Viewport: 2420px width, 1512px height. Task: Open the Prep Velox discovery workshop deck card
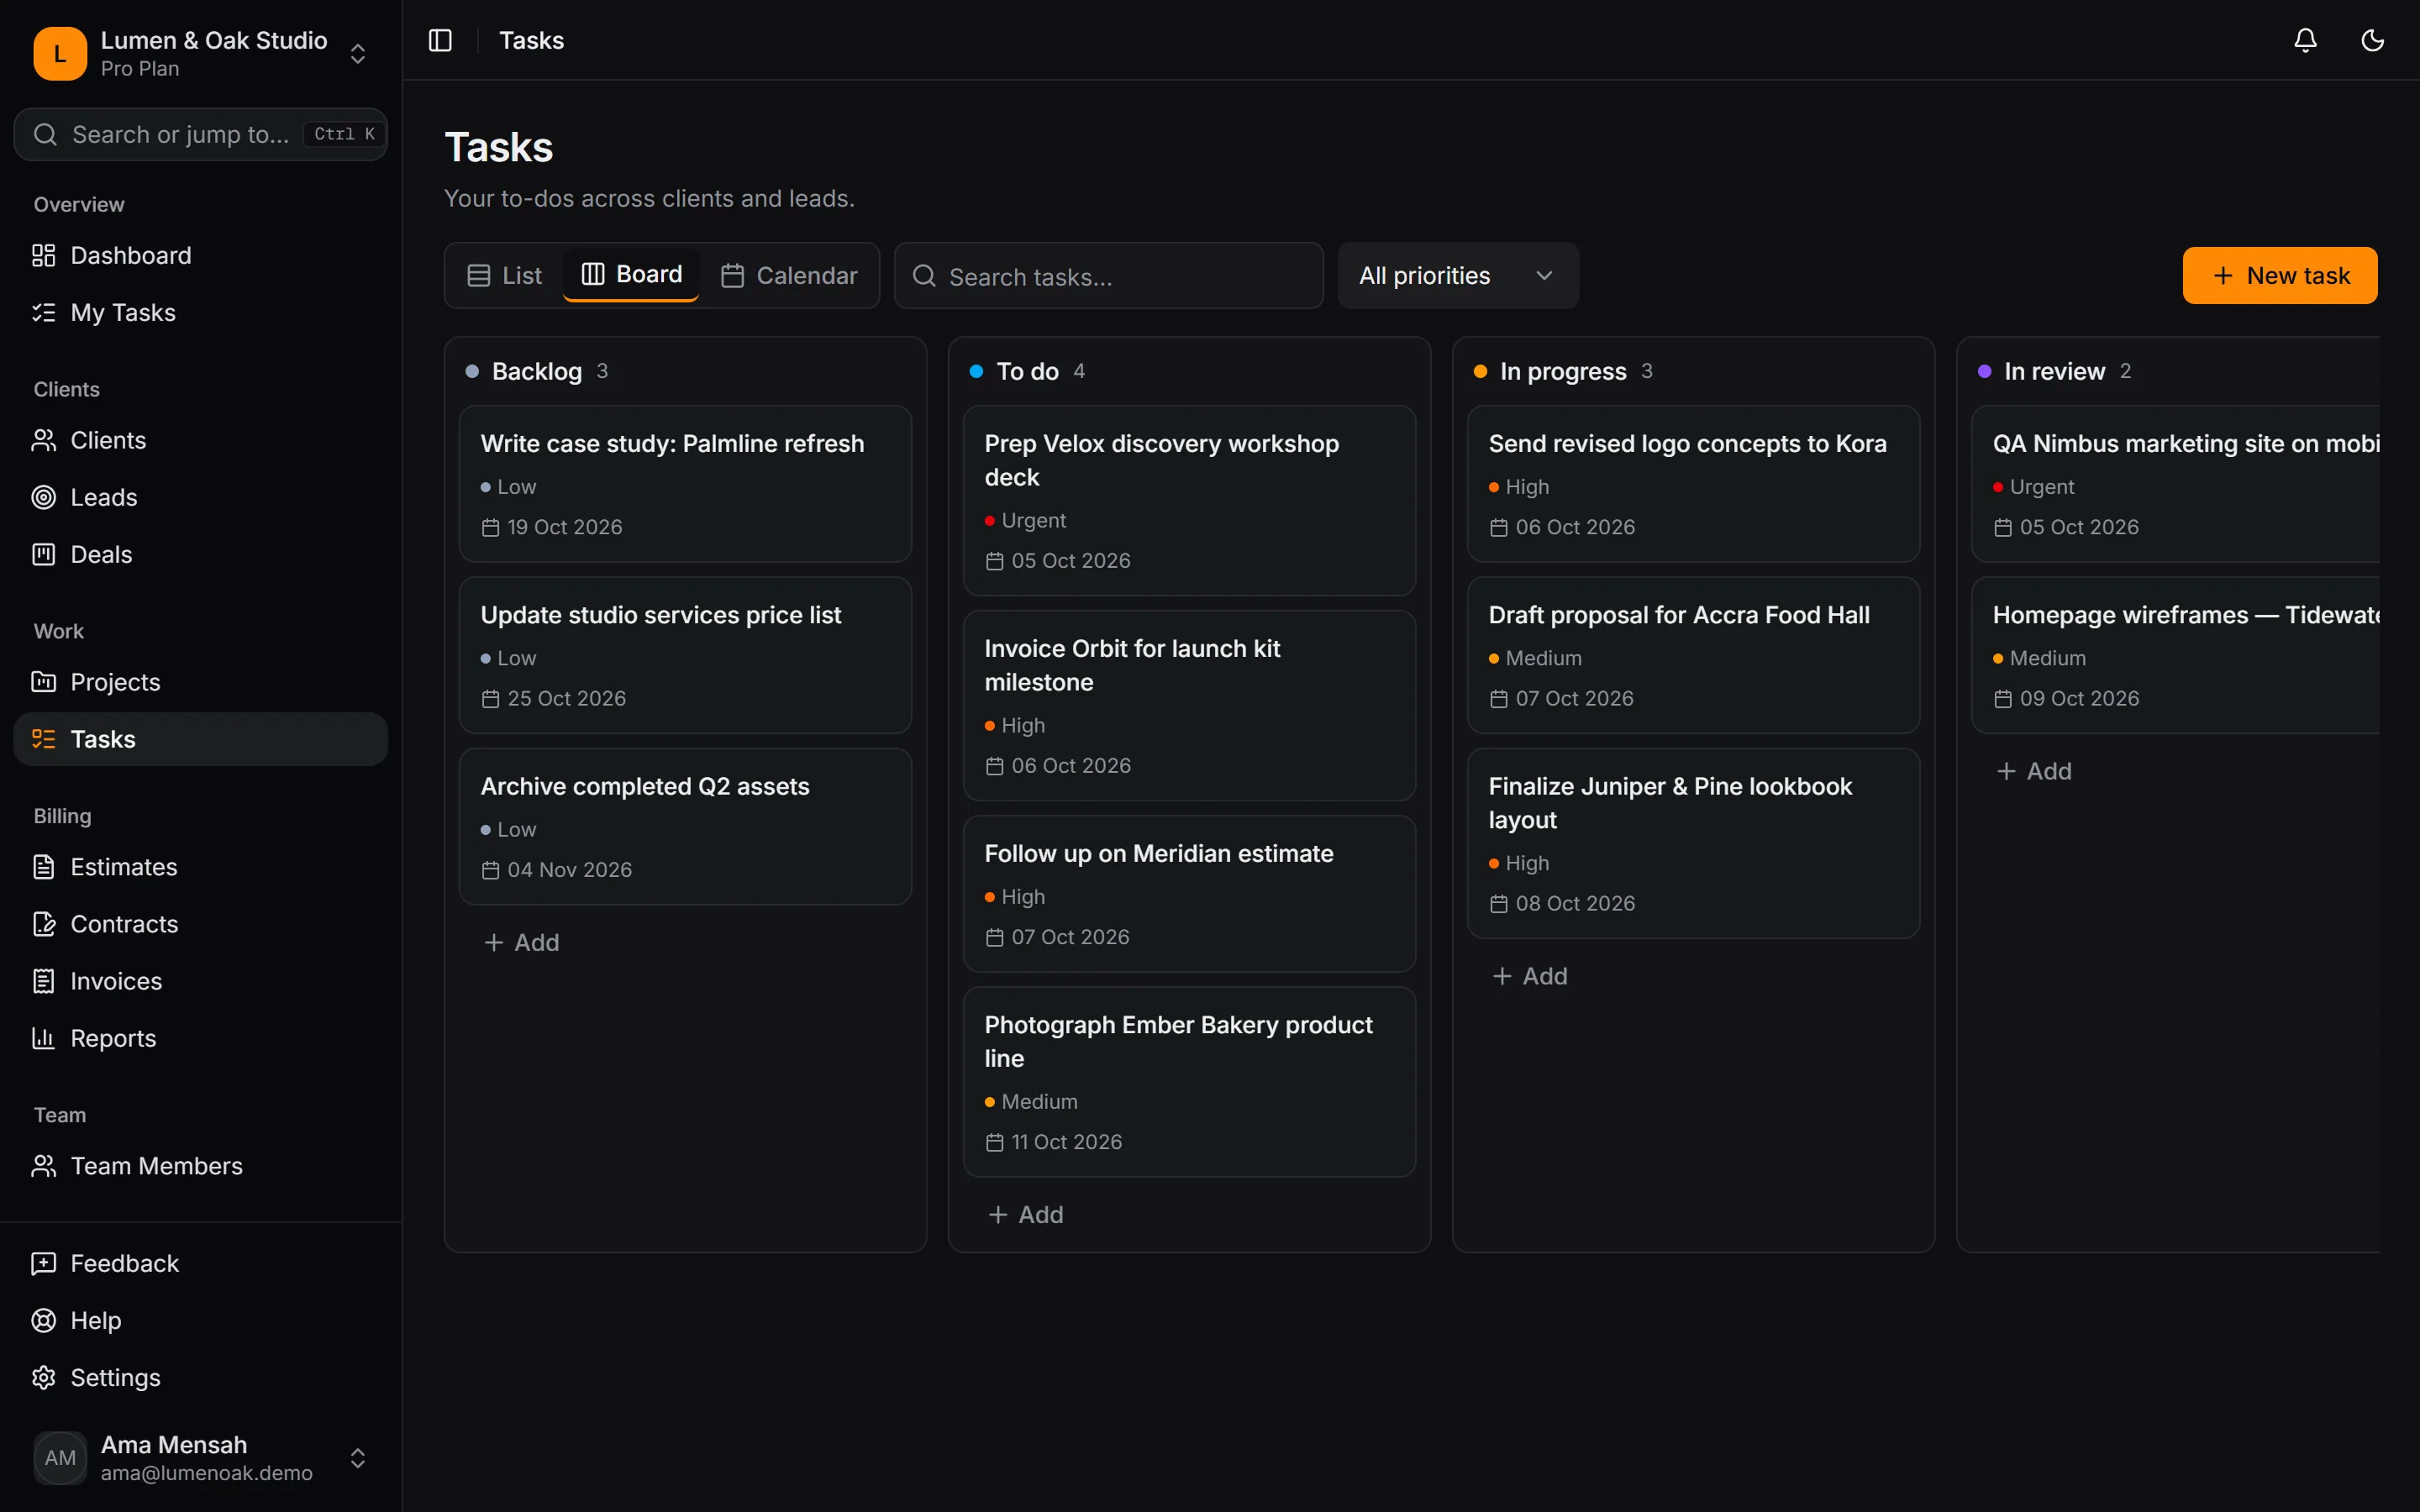1189,500
